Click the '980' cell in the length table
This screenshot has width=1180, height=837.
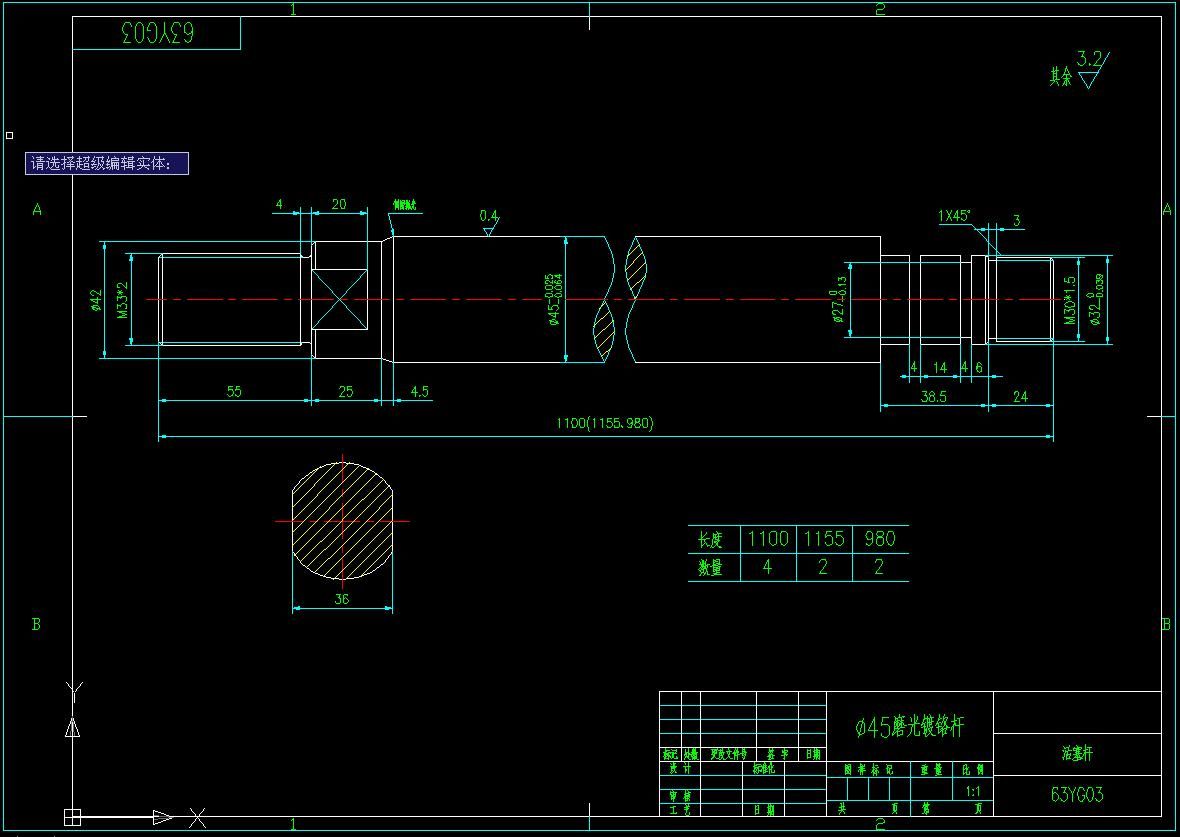point(880,539)
